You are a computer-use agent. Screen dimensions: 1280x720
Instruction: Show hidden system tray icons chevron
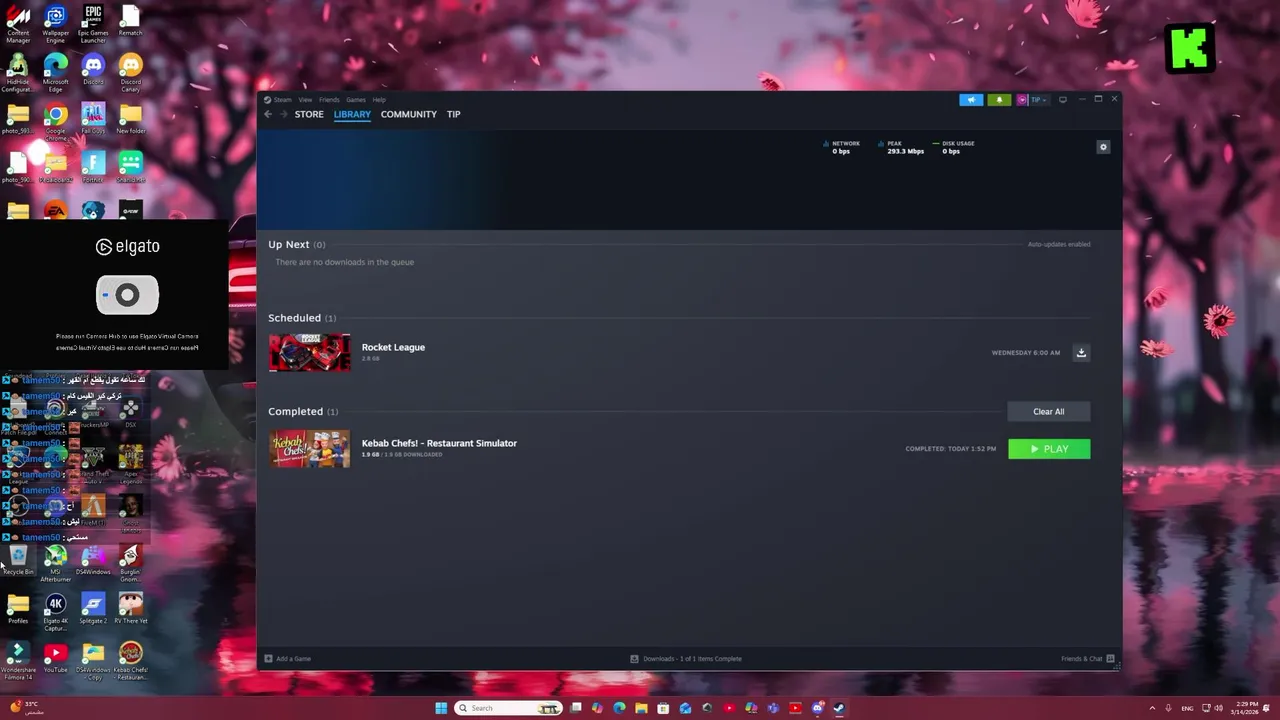tap(1151, 708)
